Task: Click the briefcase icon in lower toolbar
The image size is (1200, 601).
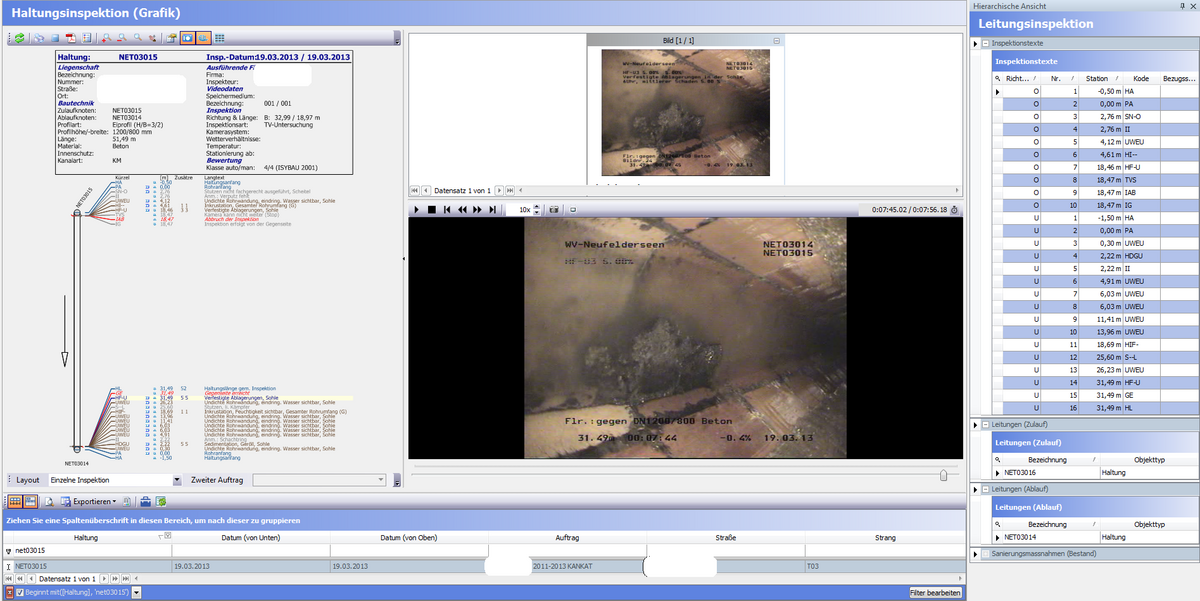Action: 145,501
